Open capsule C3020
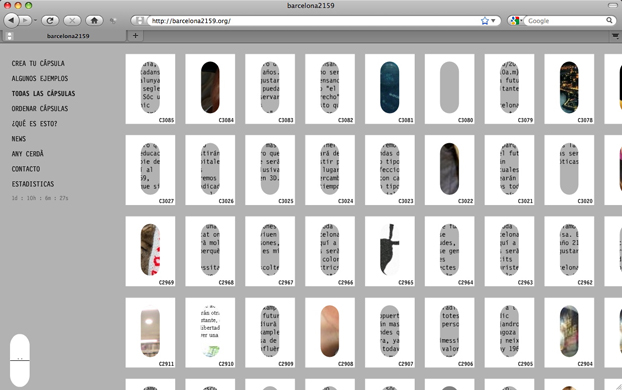Screen dimensions: 622x390 click(569, 170)
